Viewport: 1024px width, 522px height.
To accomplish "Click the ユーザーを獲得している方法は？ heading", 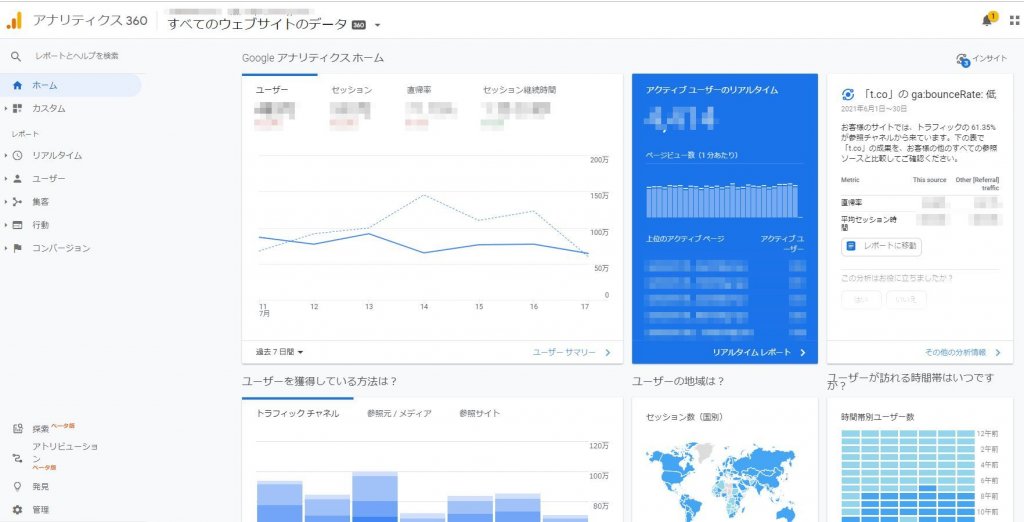I will pyautogui.click(x=320, y=382).
